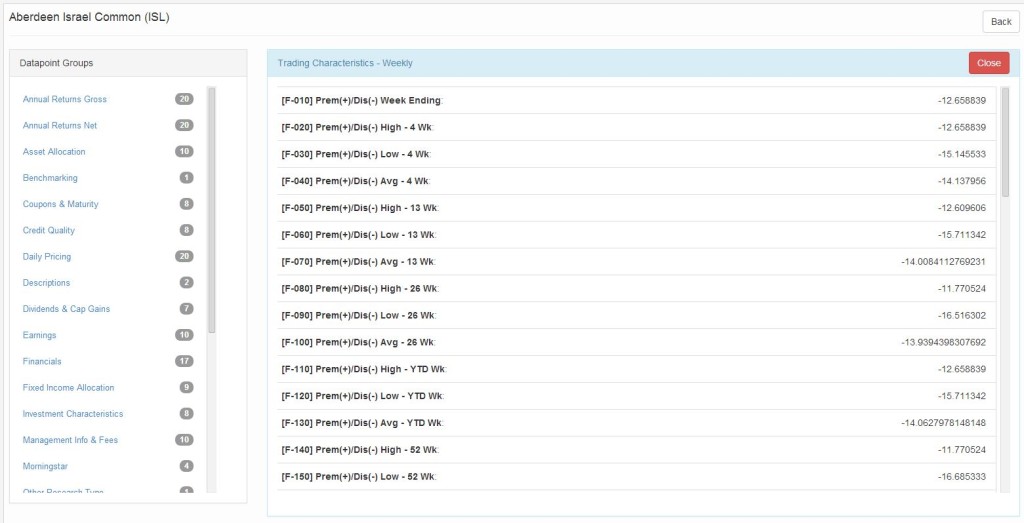Open the Descriptions group

46,283
